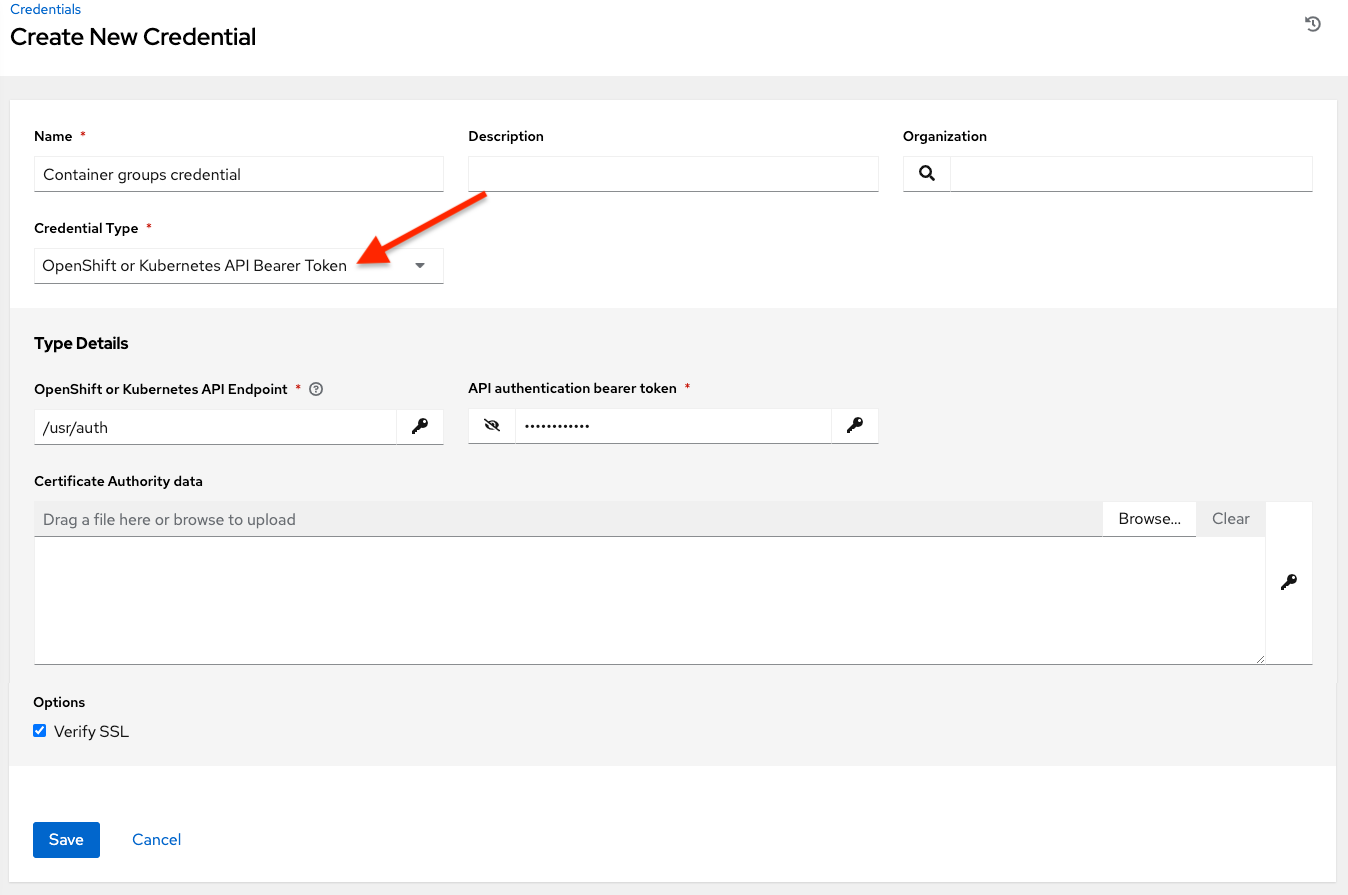Disable the Verify SSL checkbox
The width and height of the screenshot is (1348, 895).
click(39, 730)
